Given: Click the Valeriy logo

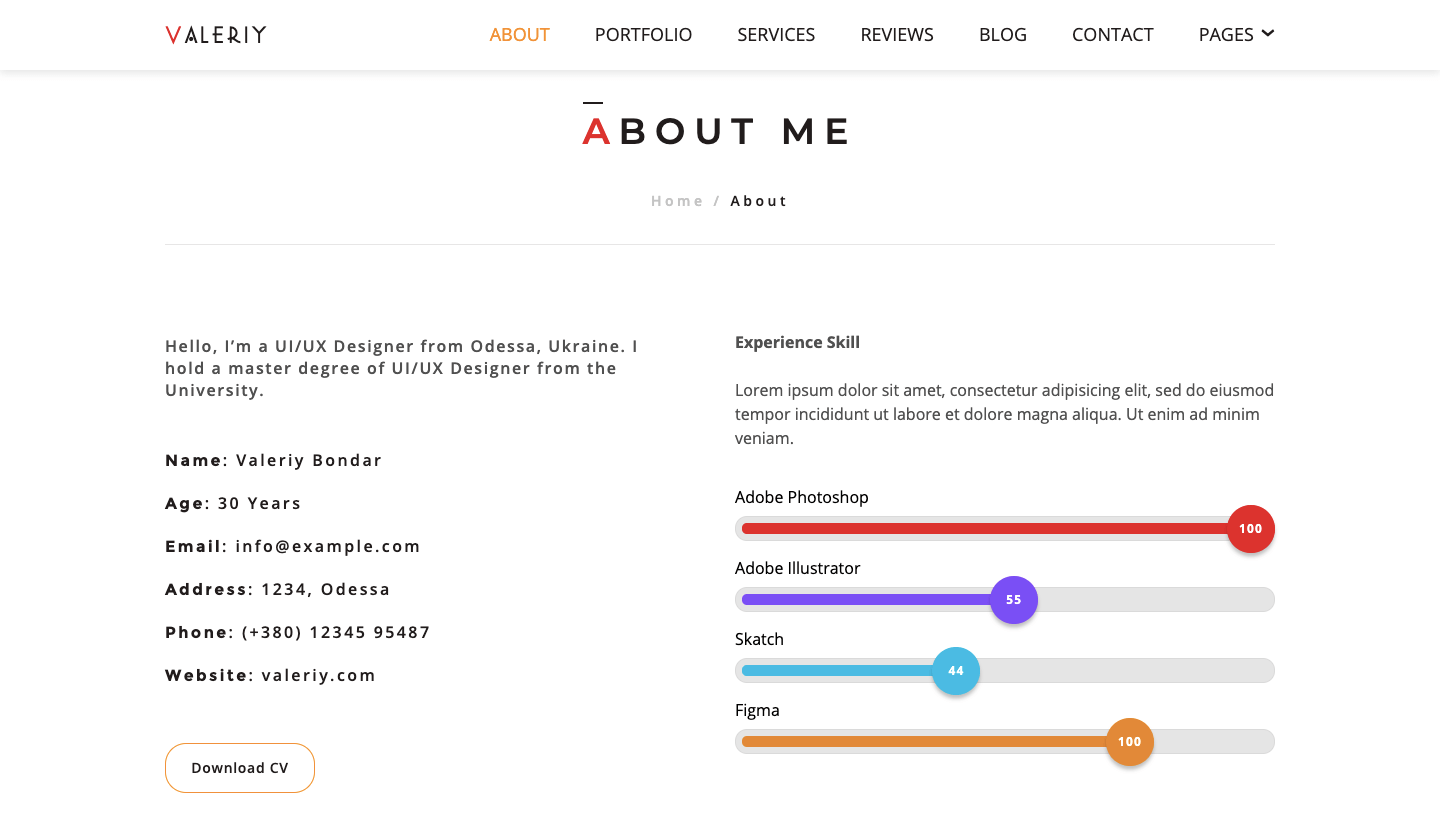Looking at the screenshot, I should click(216, 35).
